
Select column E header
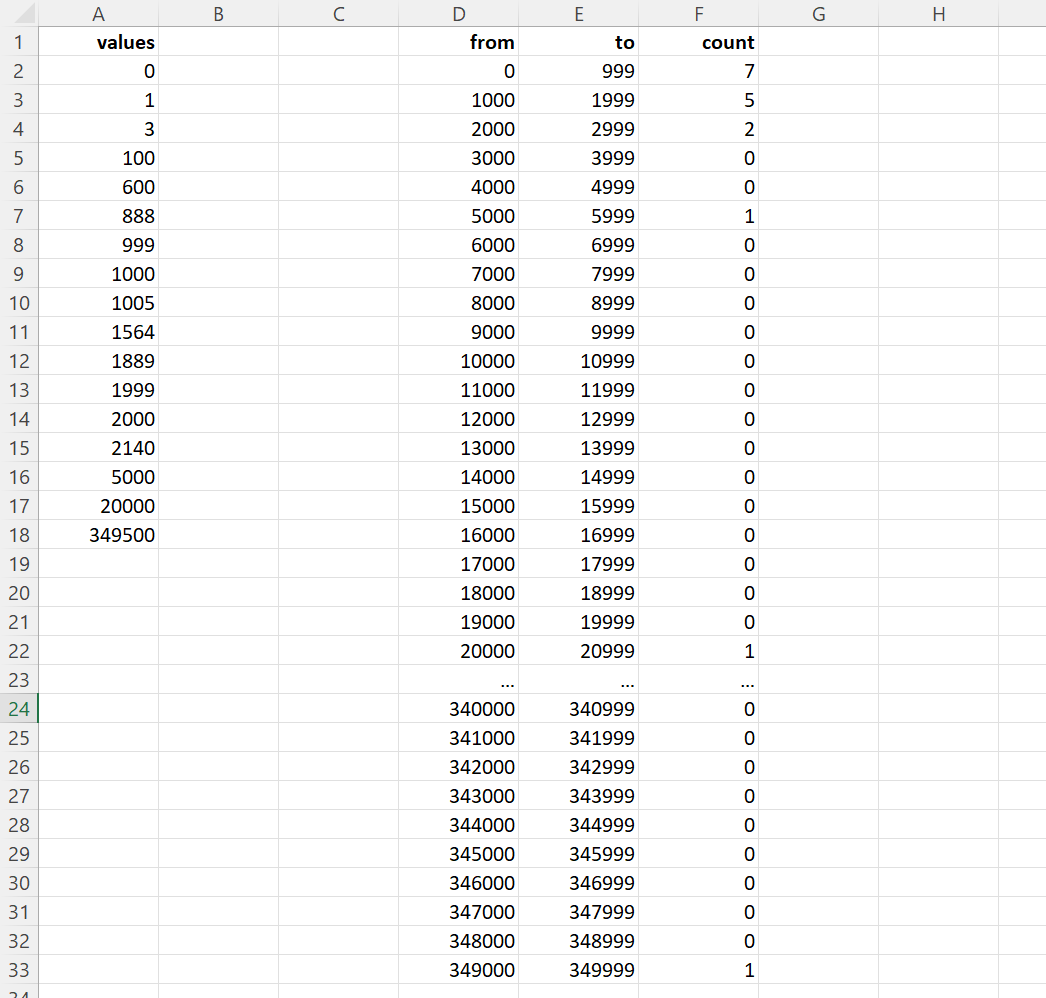tap(578, 13)
